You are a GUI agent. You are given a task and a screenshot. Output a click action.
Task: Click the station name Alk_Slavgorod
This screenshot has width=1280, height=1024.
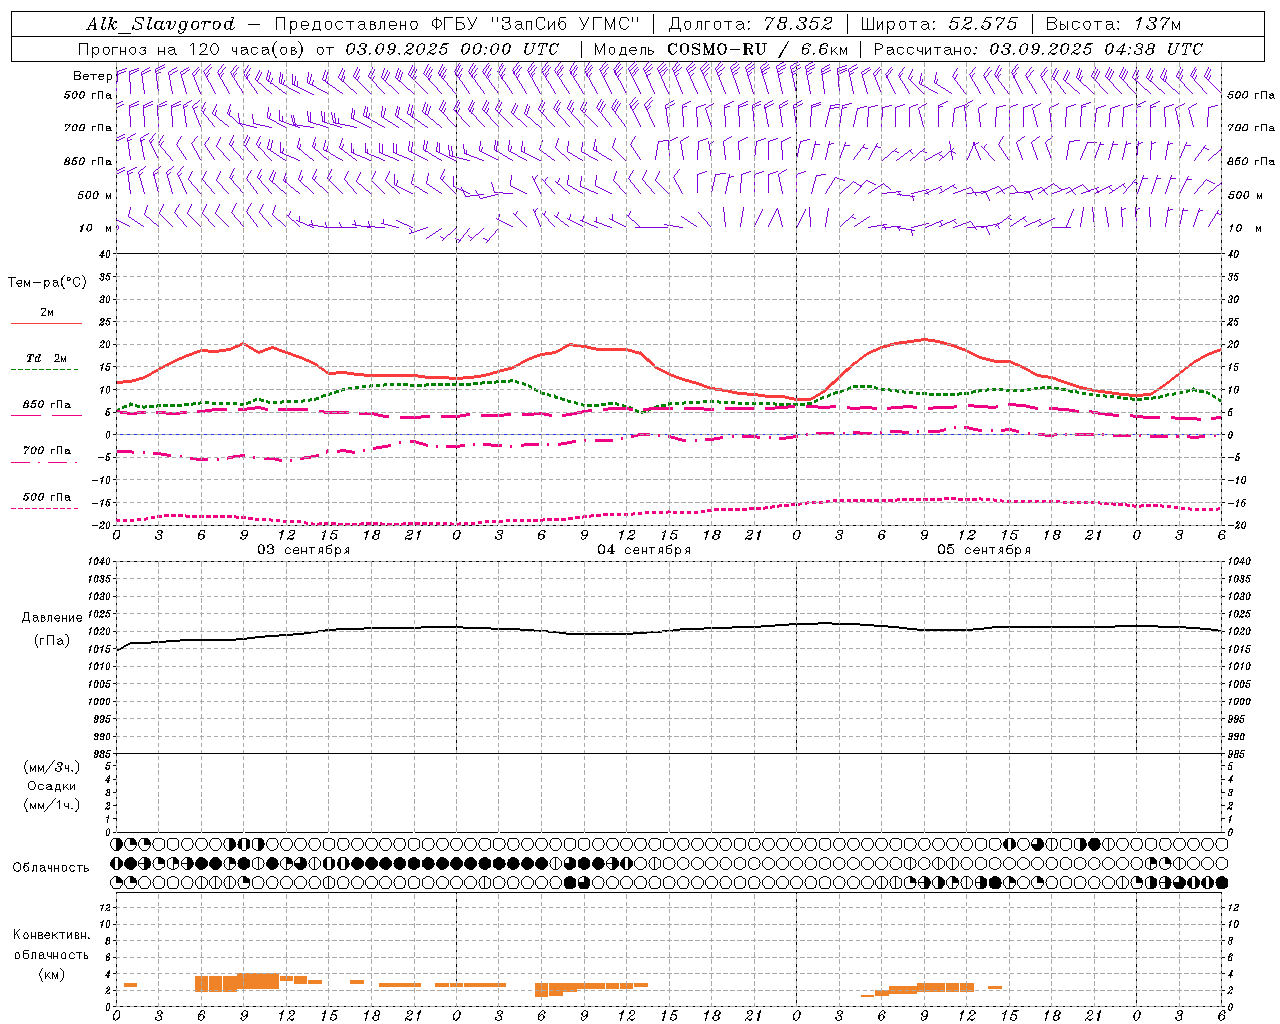tap(161, 24)
